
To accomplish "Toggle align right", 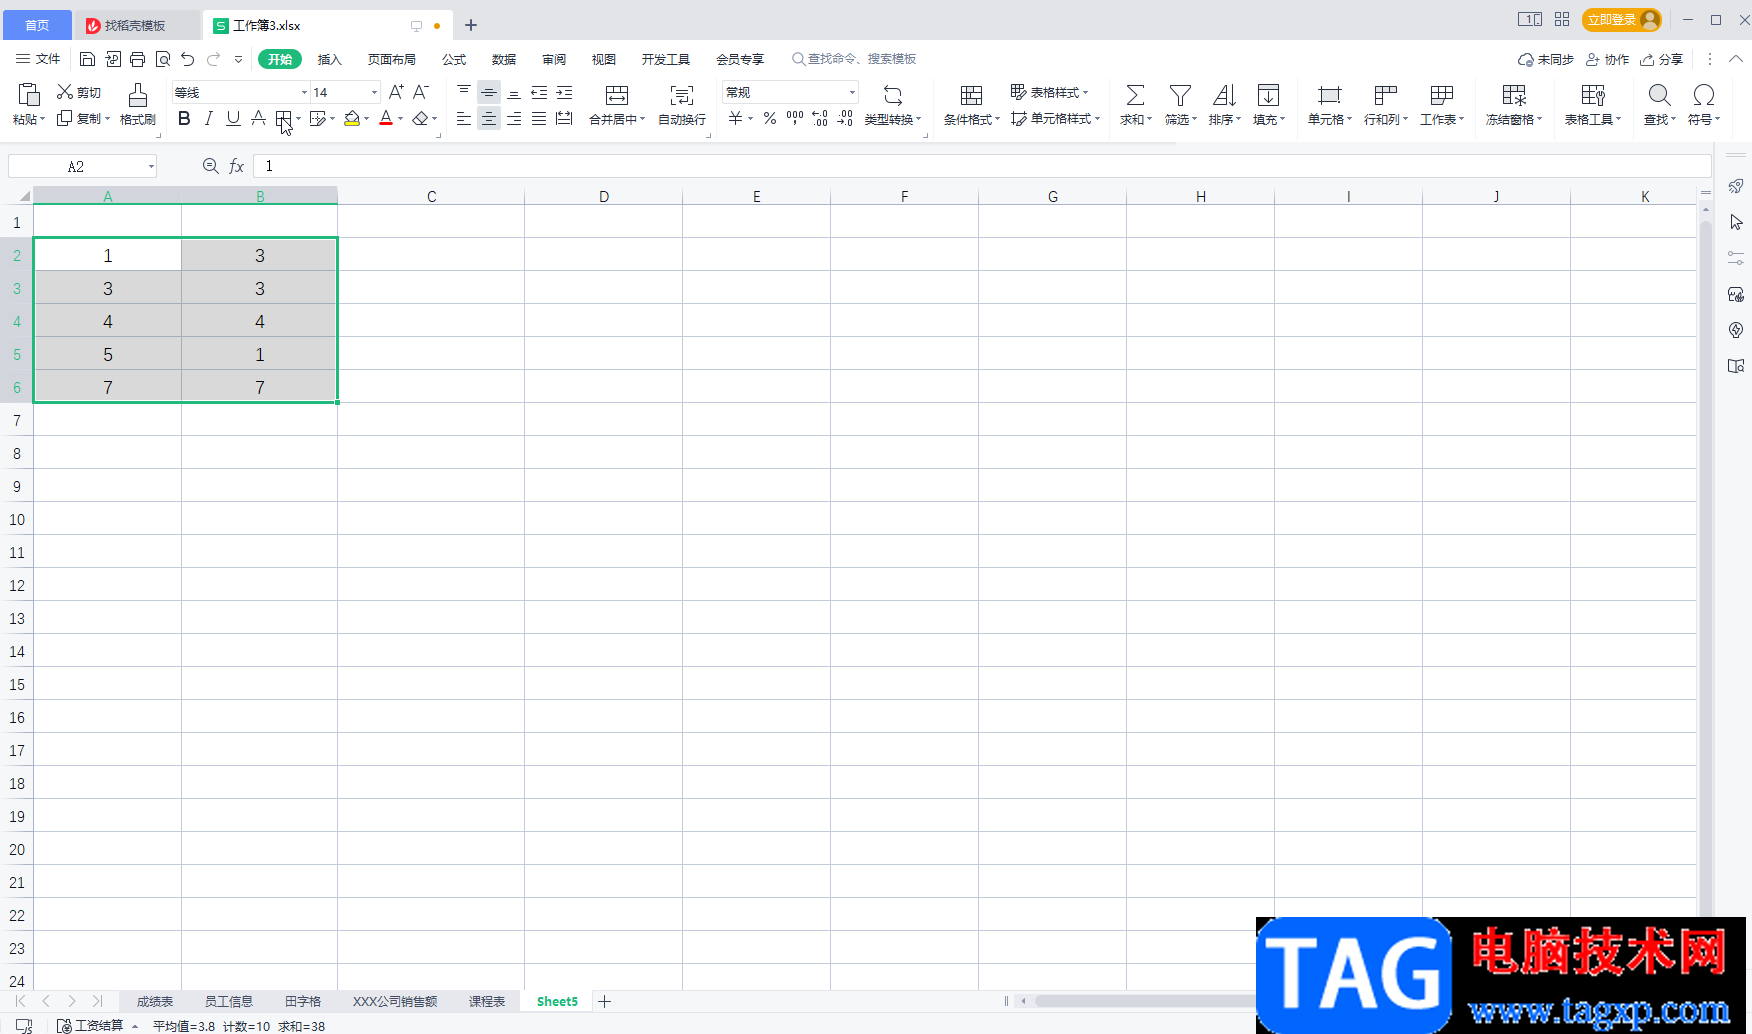I will click(x=514, y=119).
